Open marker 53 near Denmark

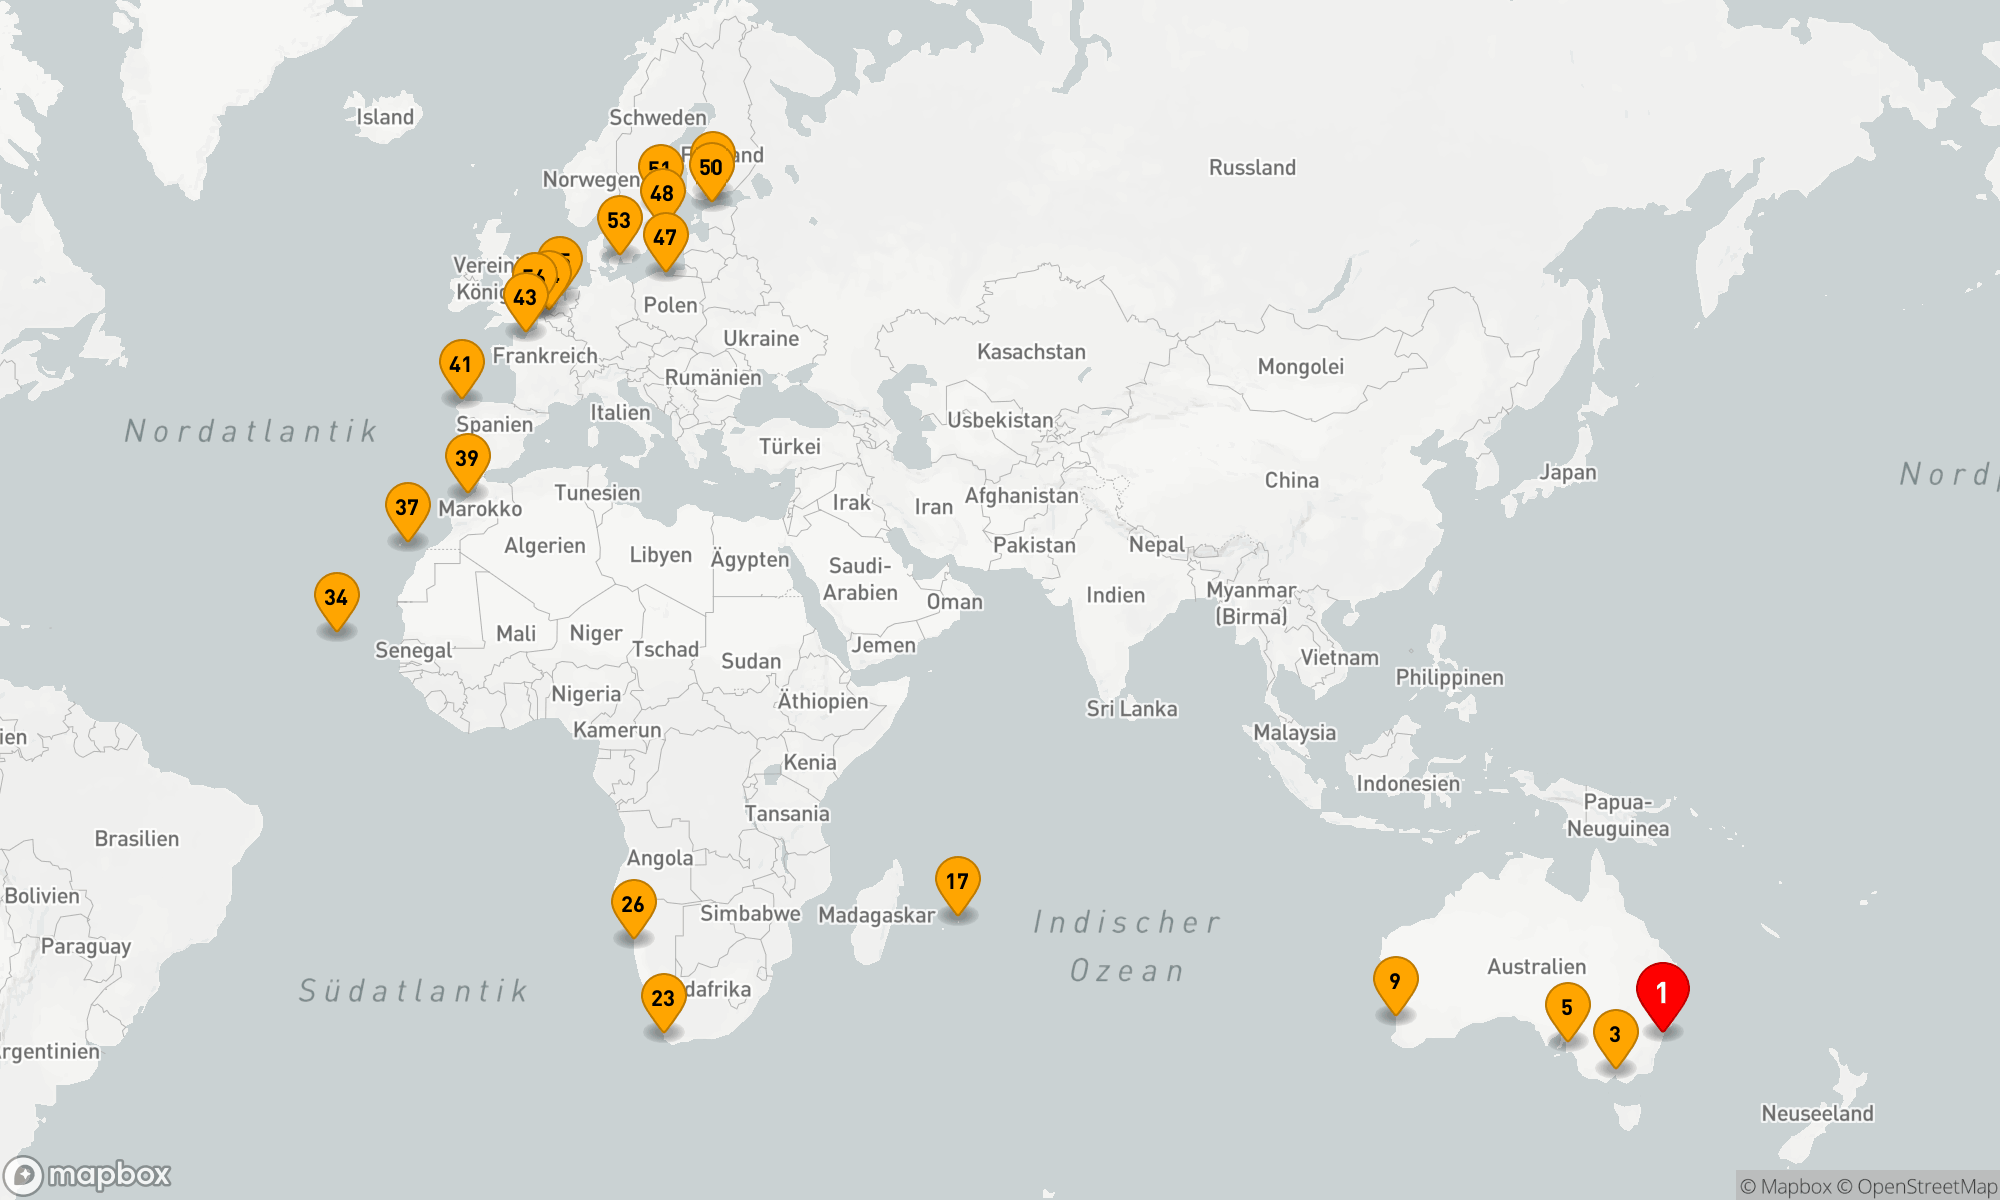click(619, 220)
